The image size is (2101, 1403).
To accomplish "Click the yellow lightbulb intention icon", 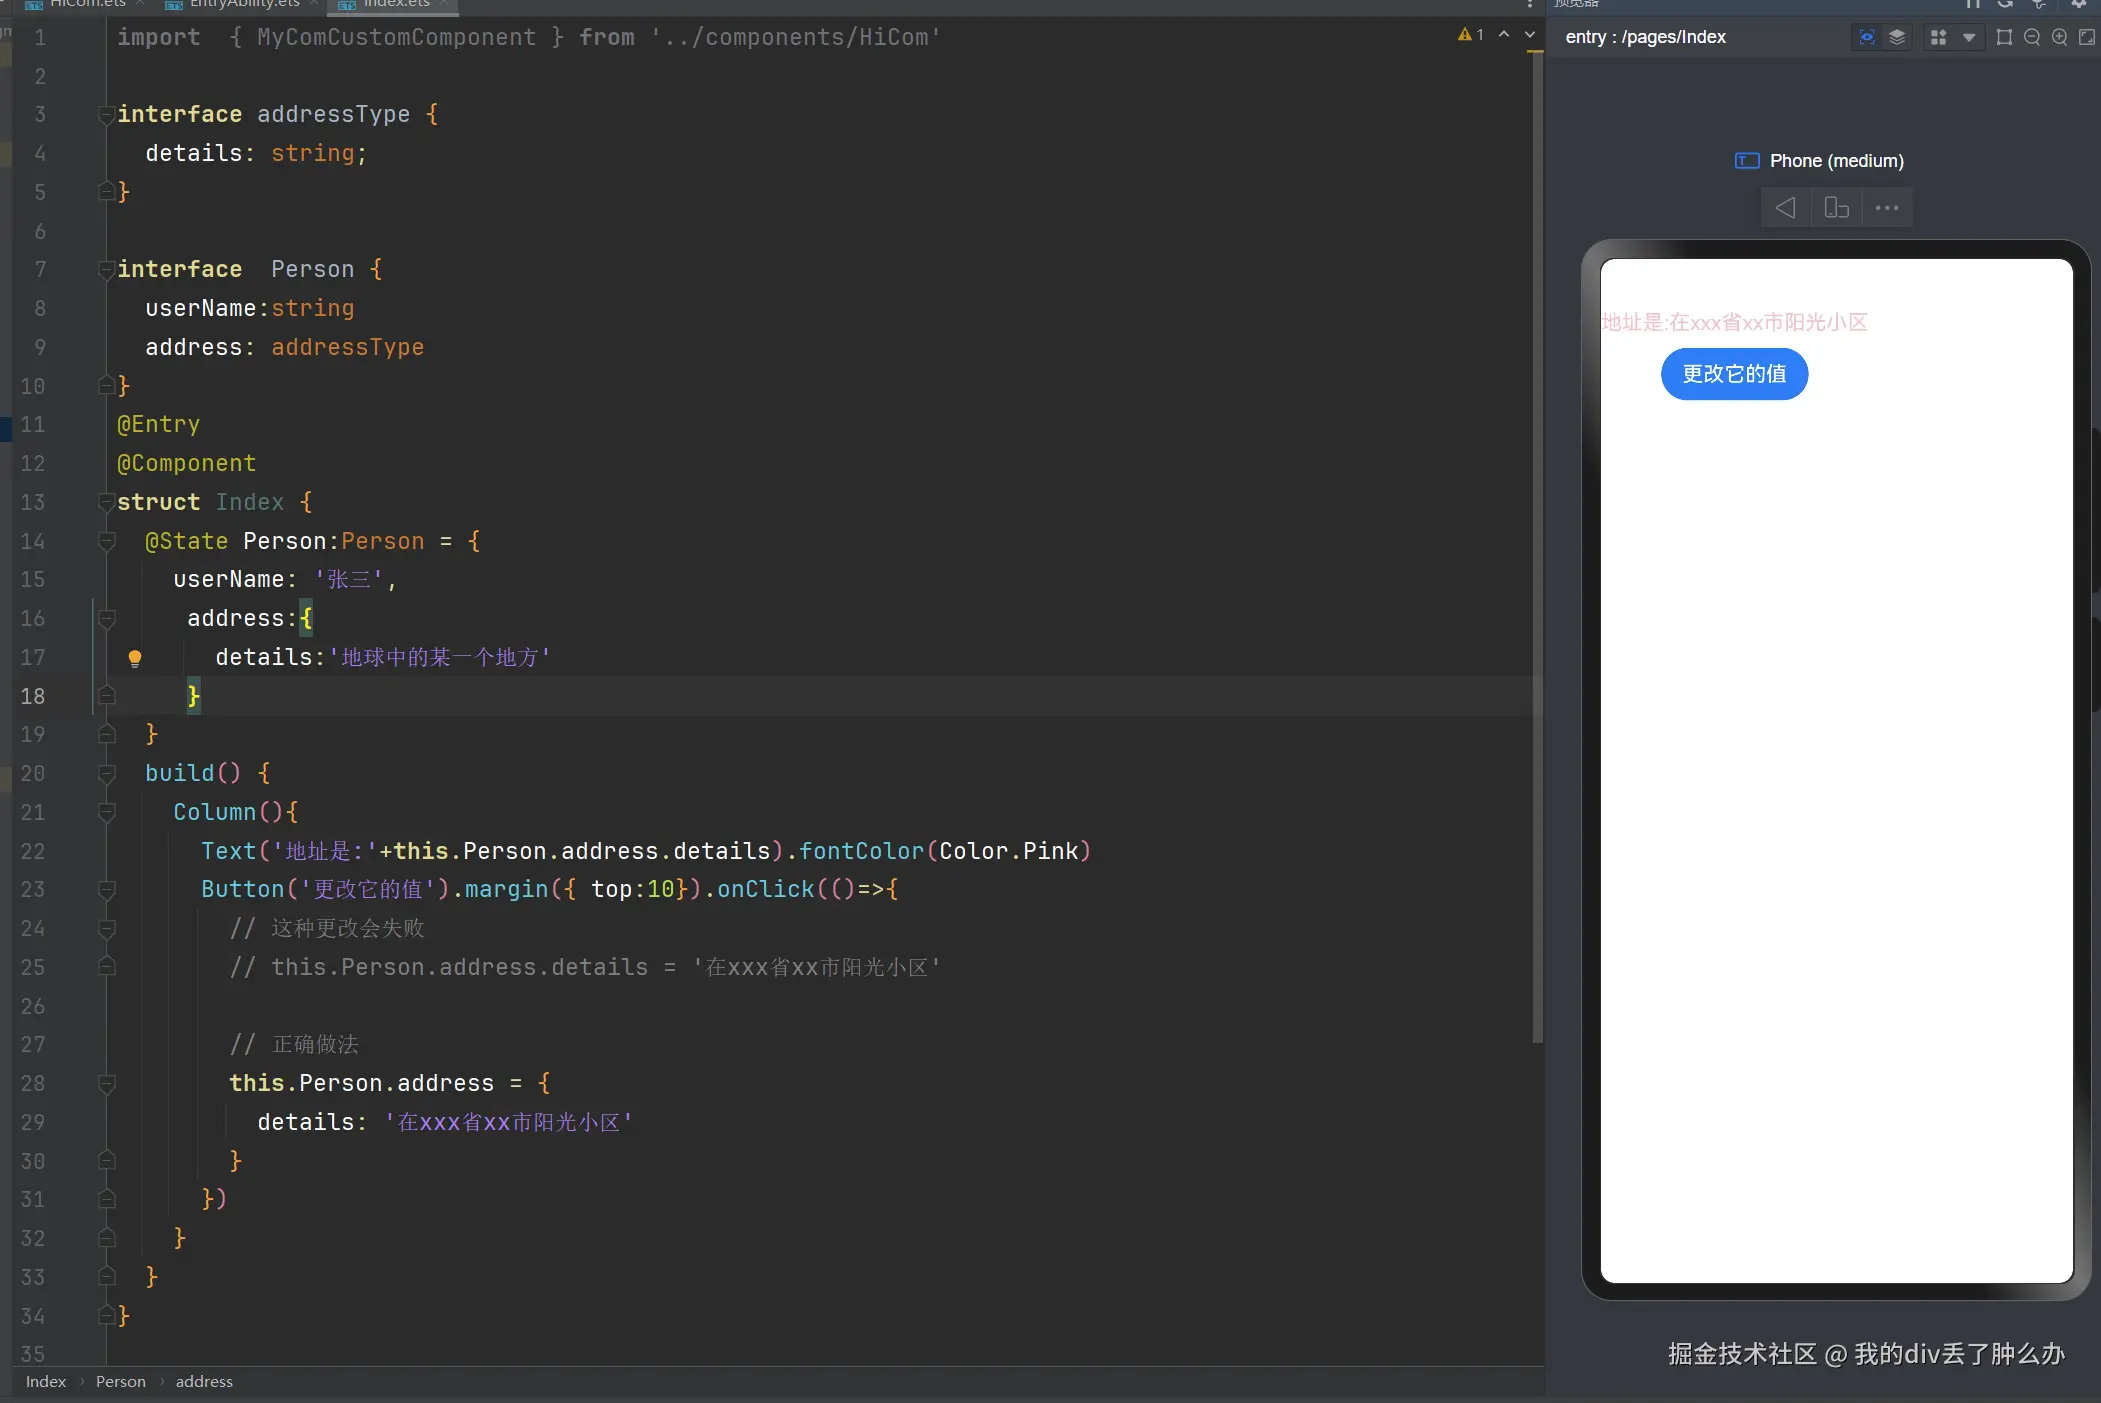I will click(x=135, y=658).
